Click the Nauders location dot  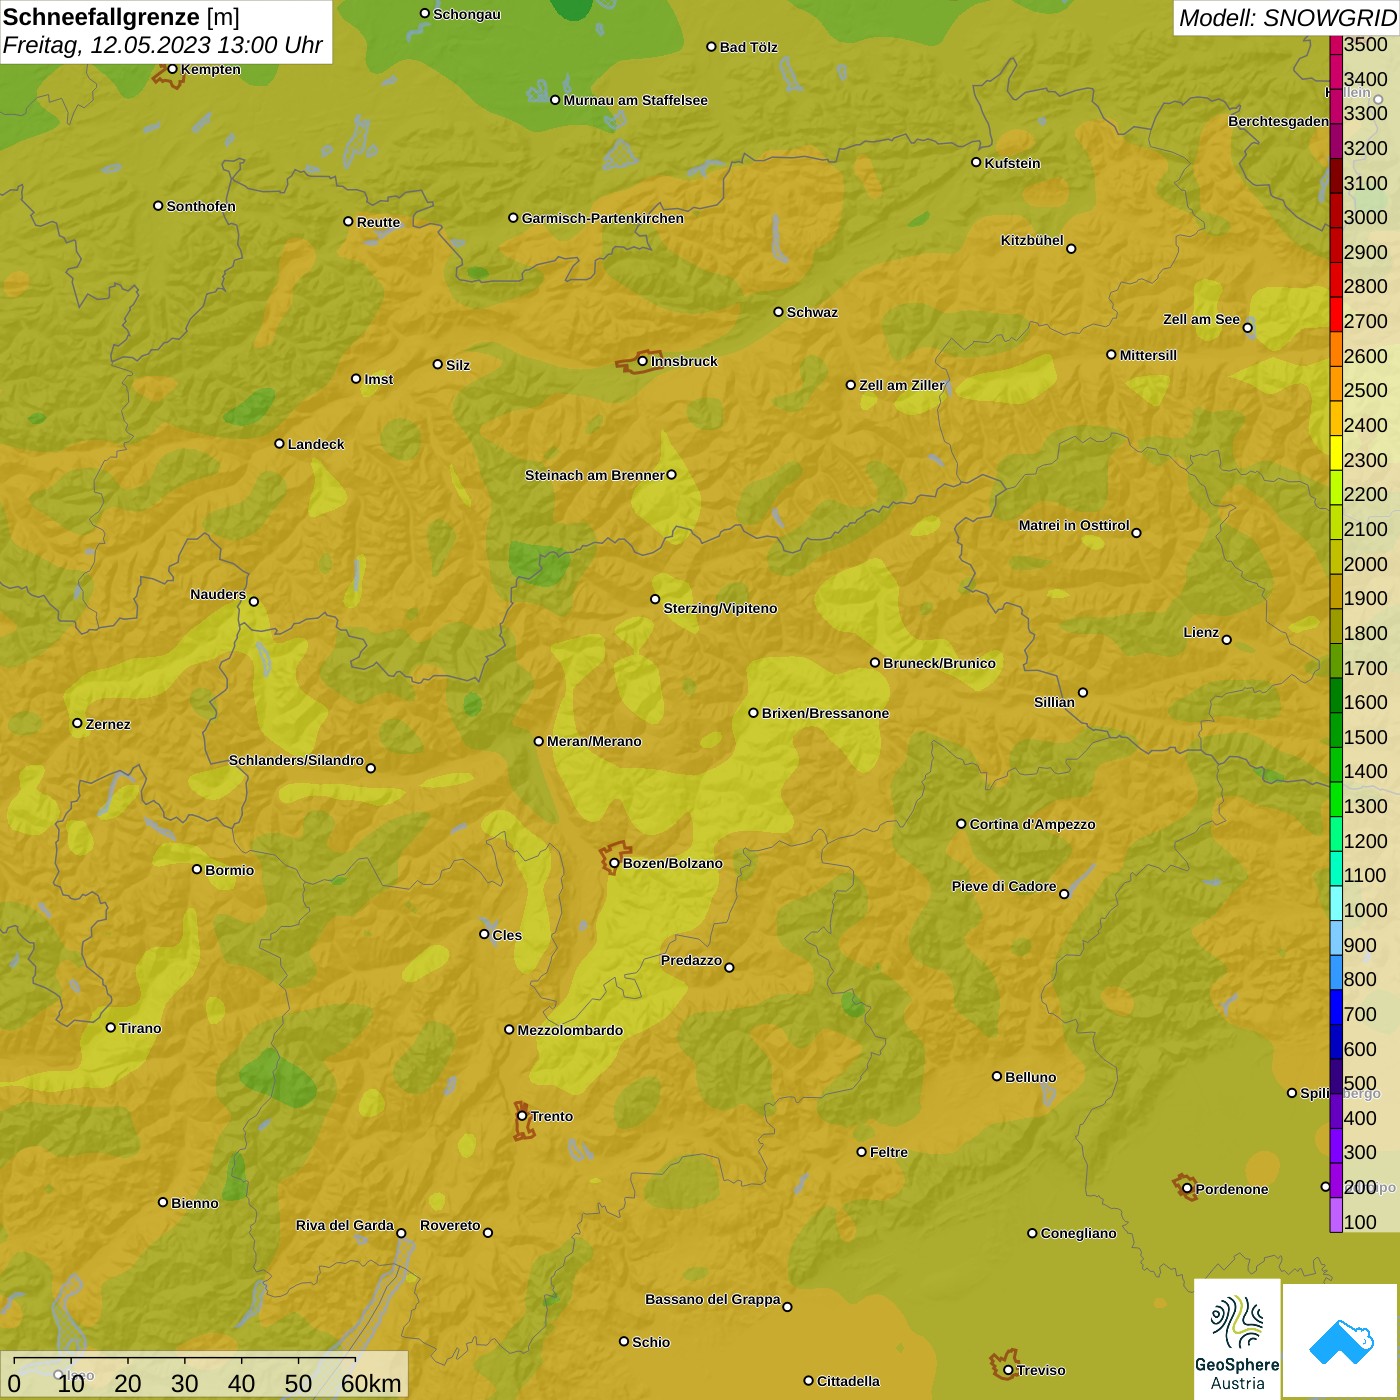254,601
